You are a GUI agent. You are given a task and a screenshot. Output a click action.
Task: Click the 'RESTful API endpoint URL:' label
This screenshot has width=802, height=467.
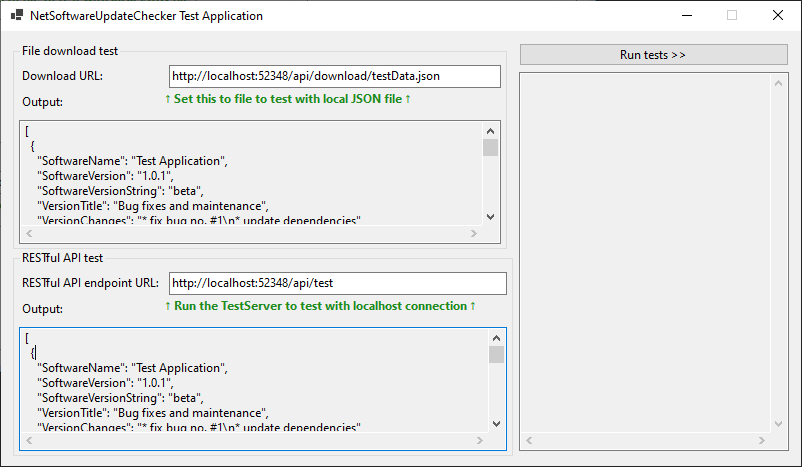(91, 283)
